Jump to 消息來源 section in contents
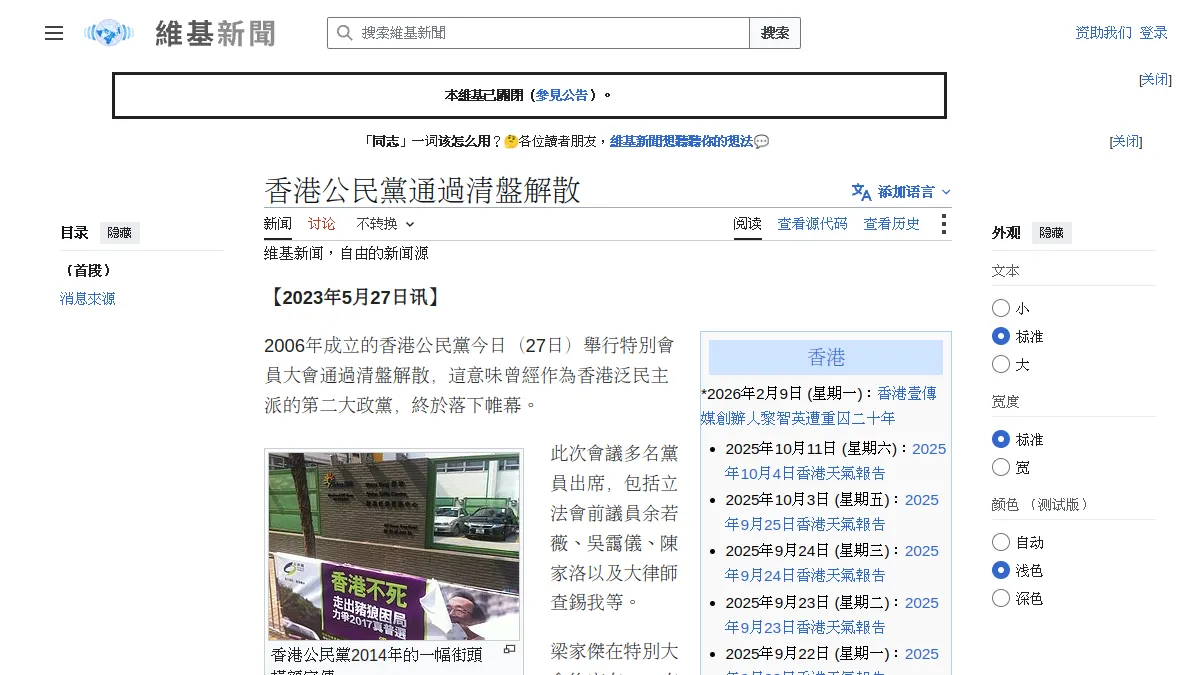The height and width of the screenshot is (675, 1200). coord(87,298)
